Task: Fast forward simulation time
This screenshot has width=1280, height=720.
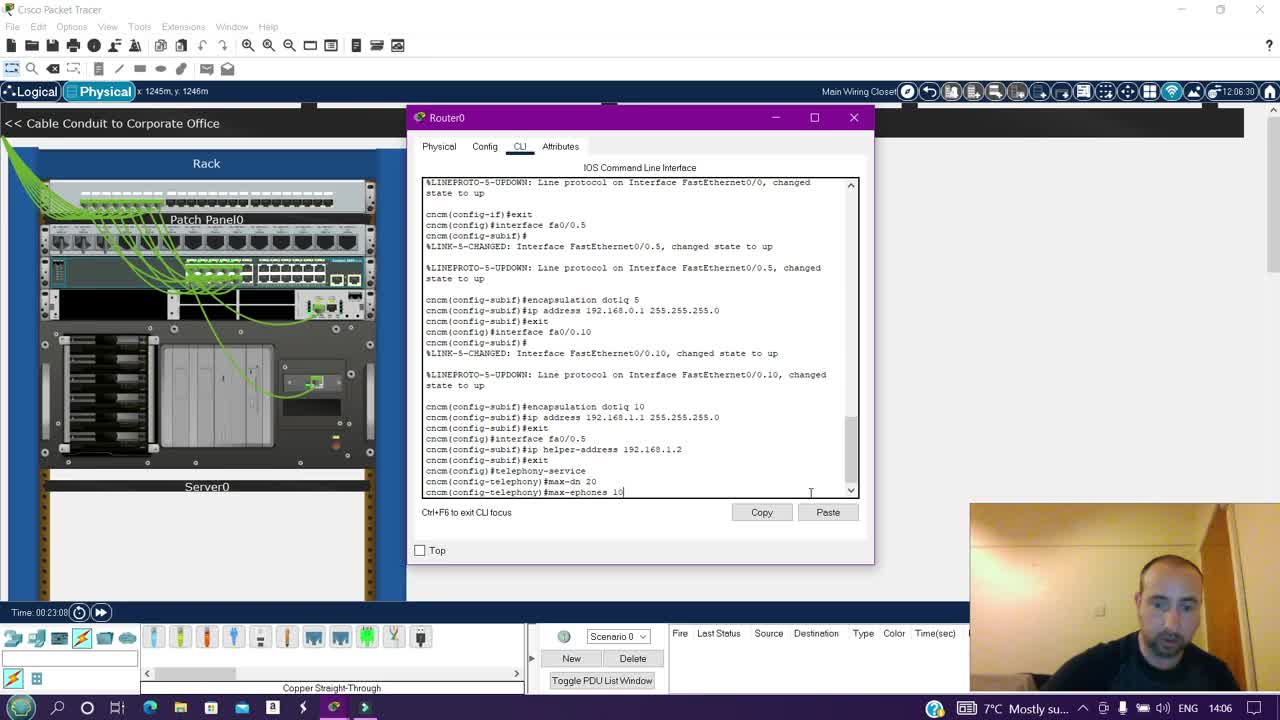Action: [101, 612]
